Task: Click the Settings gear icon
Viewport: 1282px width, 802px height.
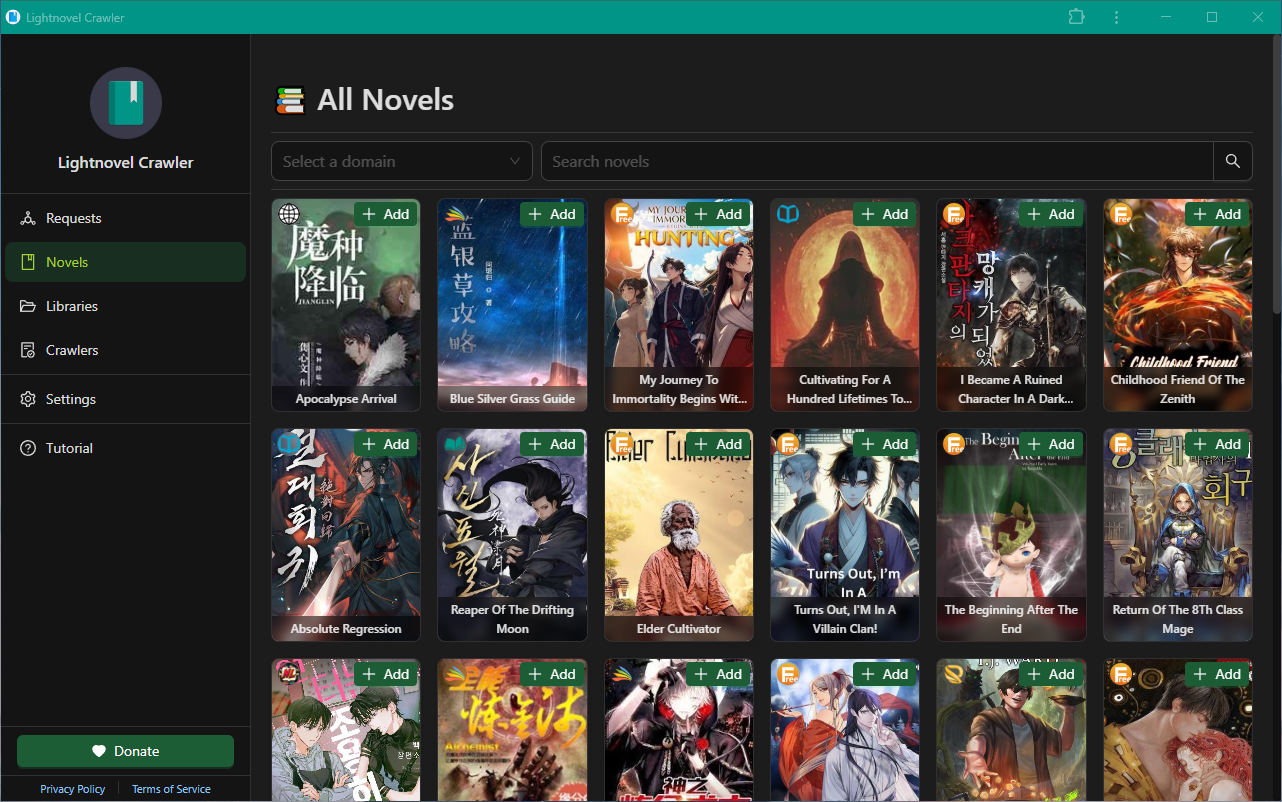Action: coord(28,399)
